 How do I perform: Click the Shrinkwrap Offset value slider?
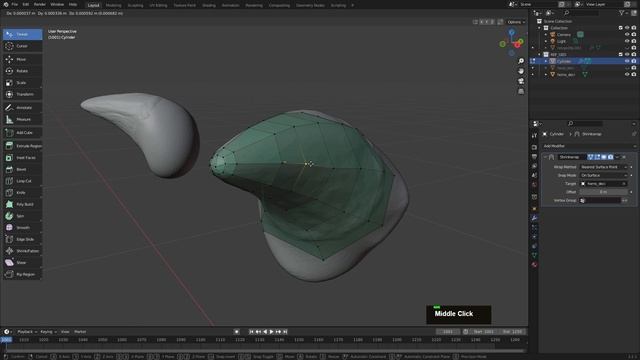[x=604, y=192]
